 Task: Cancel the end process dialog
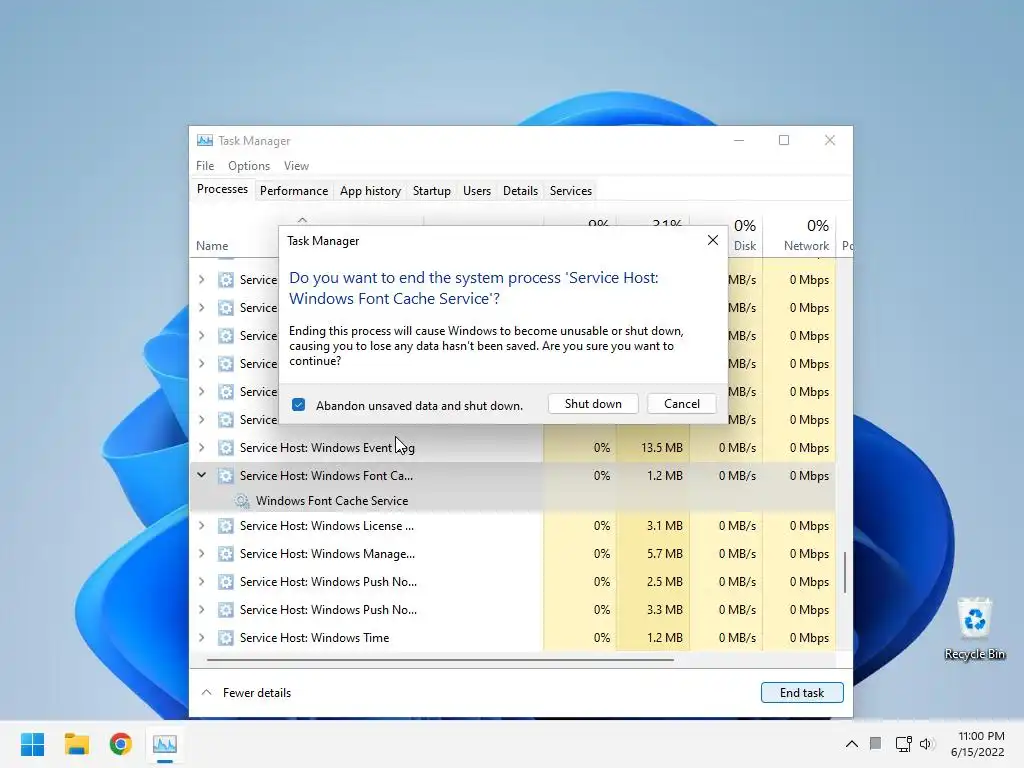tap(682, 404)
